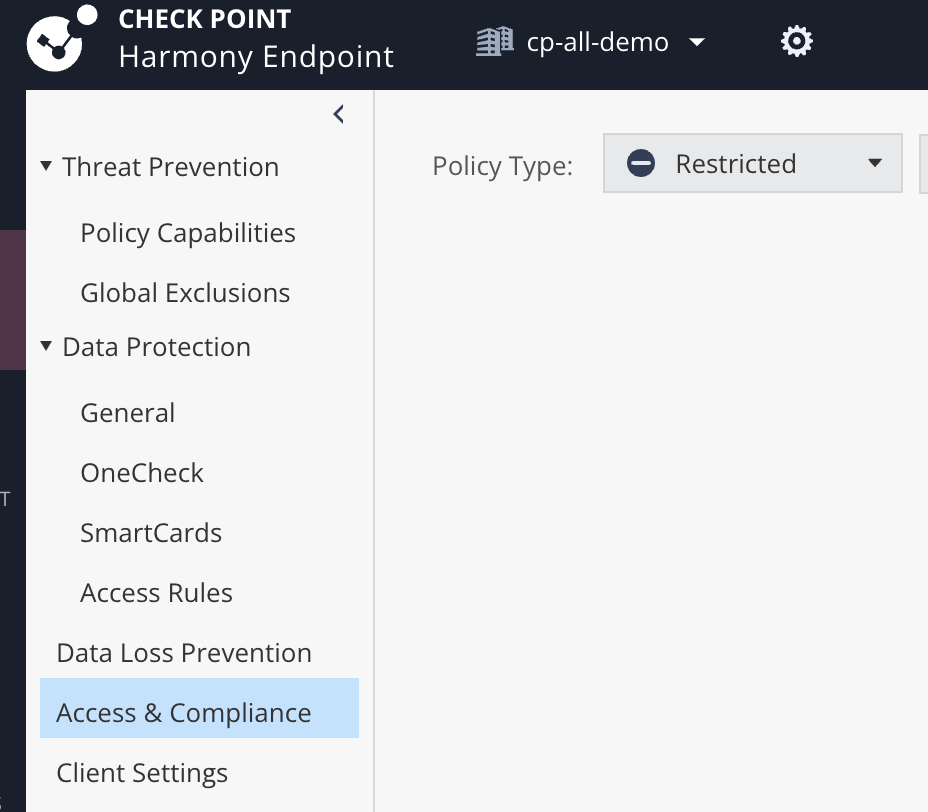
Task: Go to Data Loss Prevention
Action: point(184,652)
